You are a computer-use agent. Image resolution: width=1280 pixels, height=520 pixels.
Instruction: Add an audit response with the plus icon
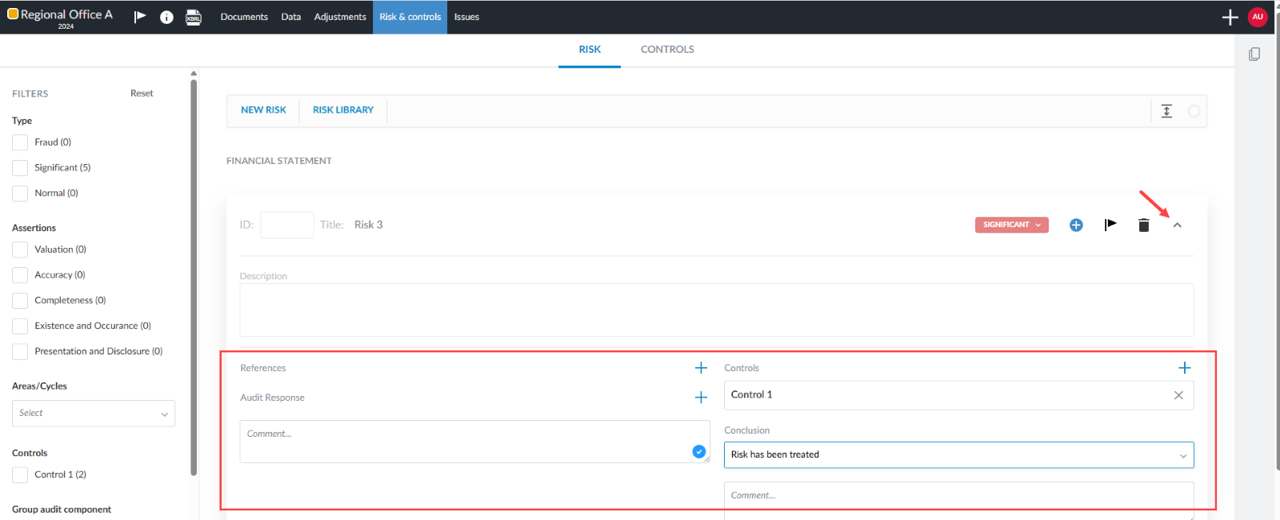click(701, 398)
